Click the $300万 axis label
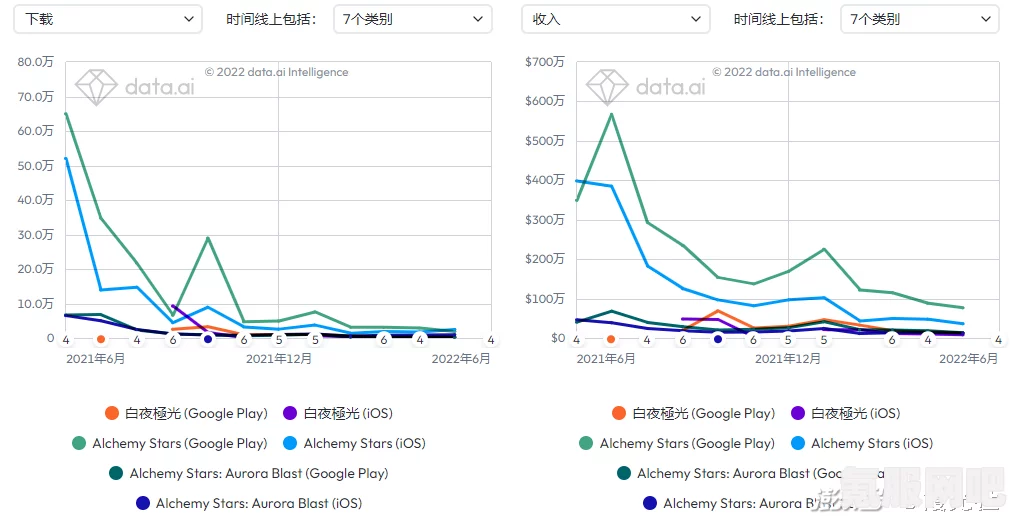Viewport: 1013px width, 519px height. click(x=545, y=220)
